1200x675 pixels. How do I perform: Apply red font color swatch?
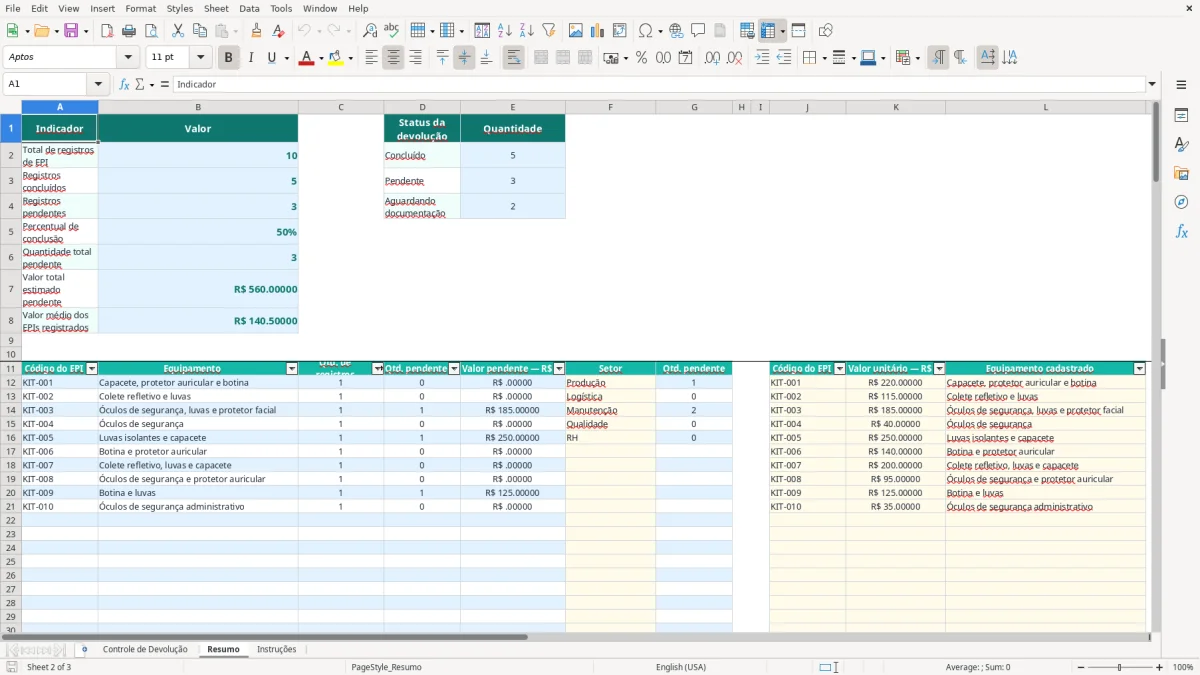coord(305,58)
